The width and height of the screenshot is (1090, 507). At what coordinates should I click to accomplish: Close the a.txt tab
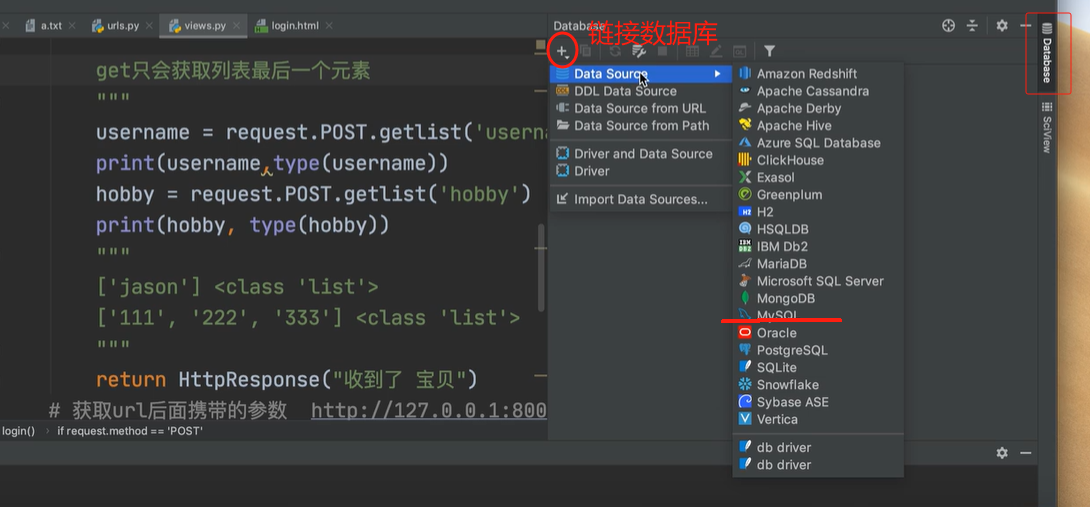(x=73, y=26)
